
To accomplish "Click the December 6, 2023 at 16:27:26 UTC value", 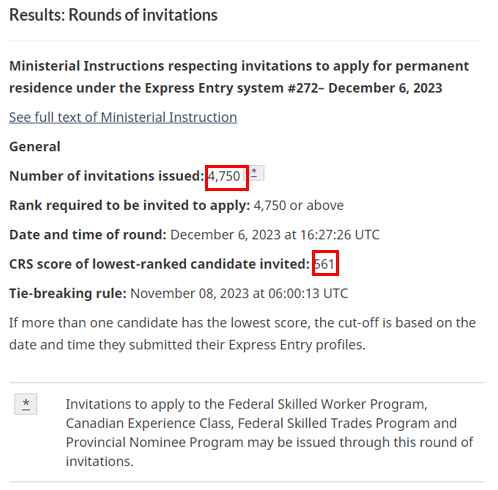I will click(x=275, y=235).
